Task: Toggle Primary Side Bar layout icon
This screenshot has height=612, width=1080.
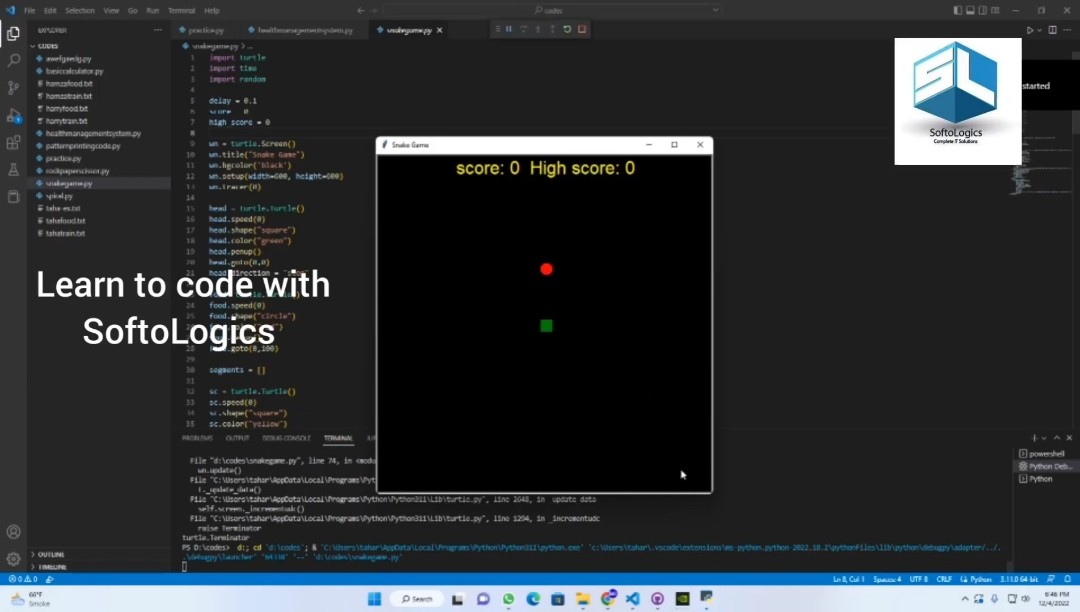Action: pyautogui.click(x=957, y=10)
